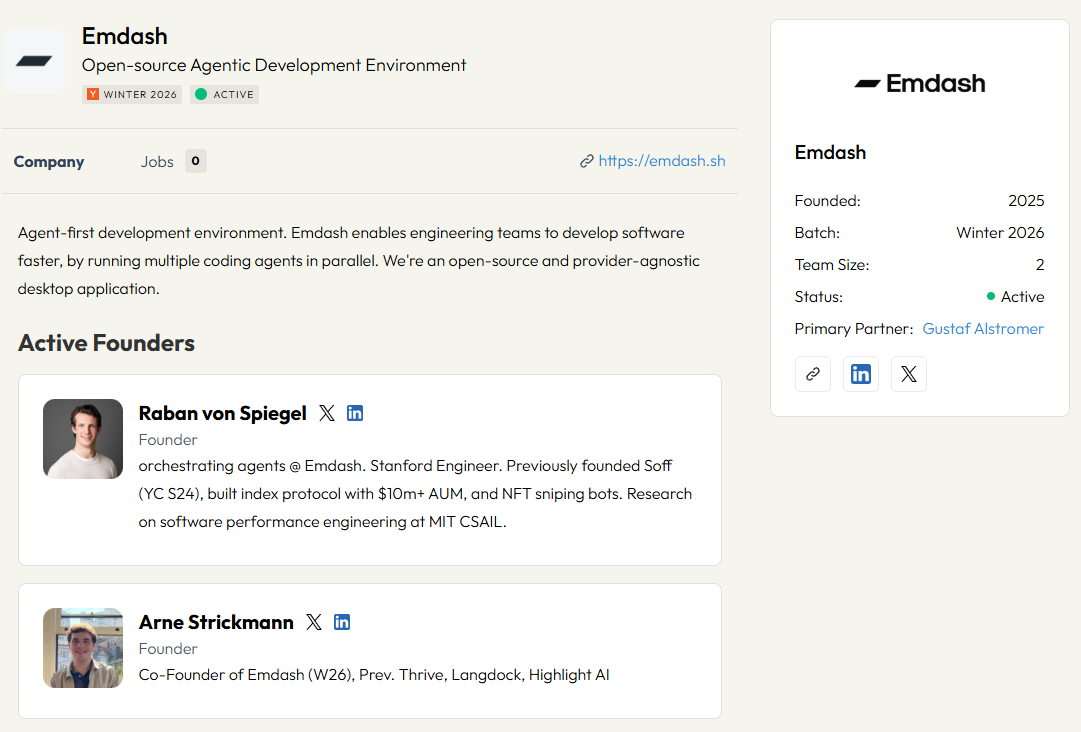Switch to the Jobs tab

[157, 162]
